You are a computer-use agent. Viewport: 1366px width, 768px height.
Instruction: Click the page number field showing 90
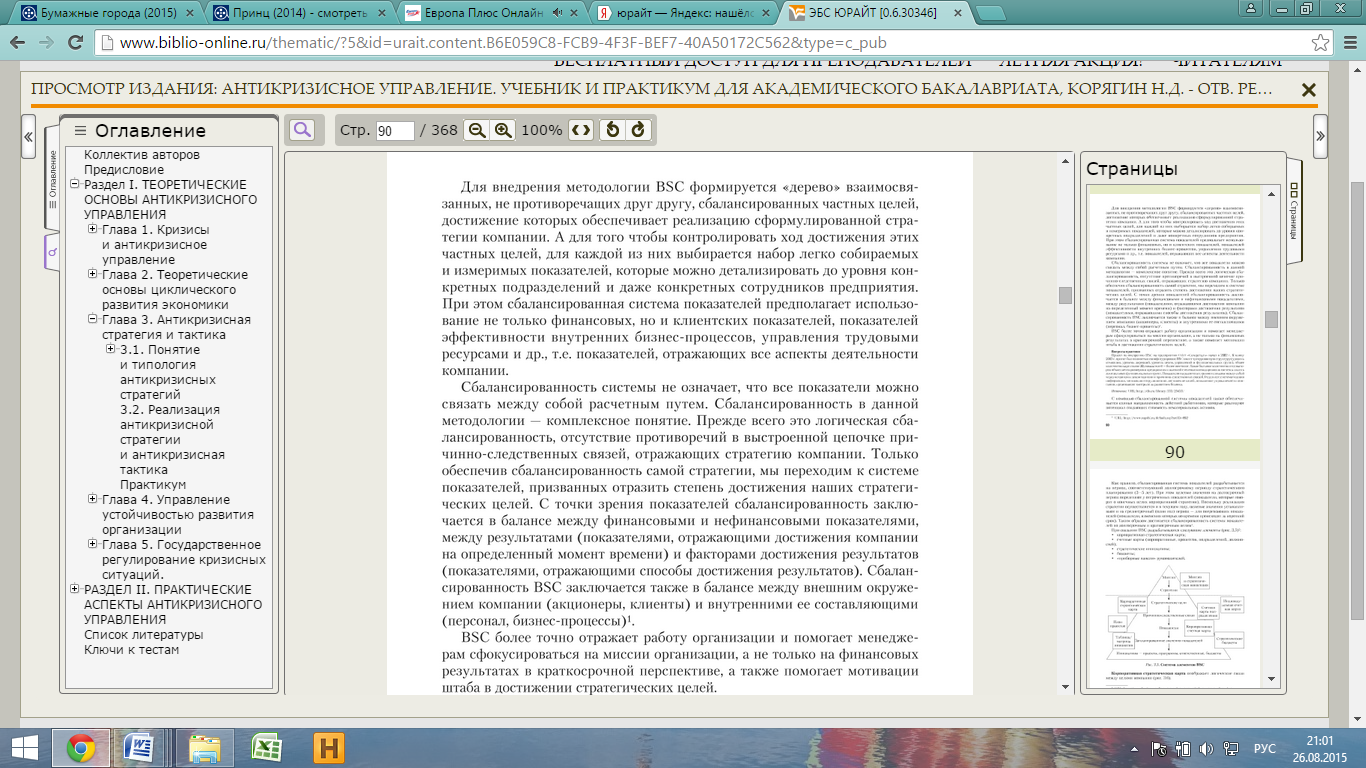(x=396, y=131)
